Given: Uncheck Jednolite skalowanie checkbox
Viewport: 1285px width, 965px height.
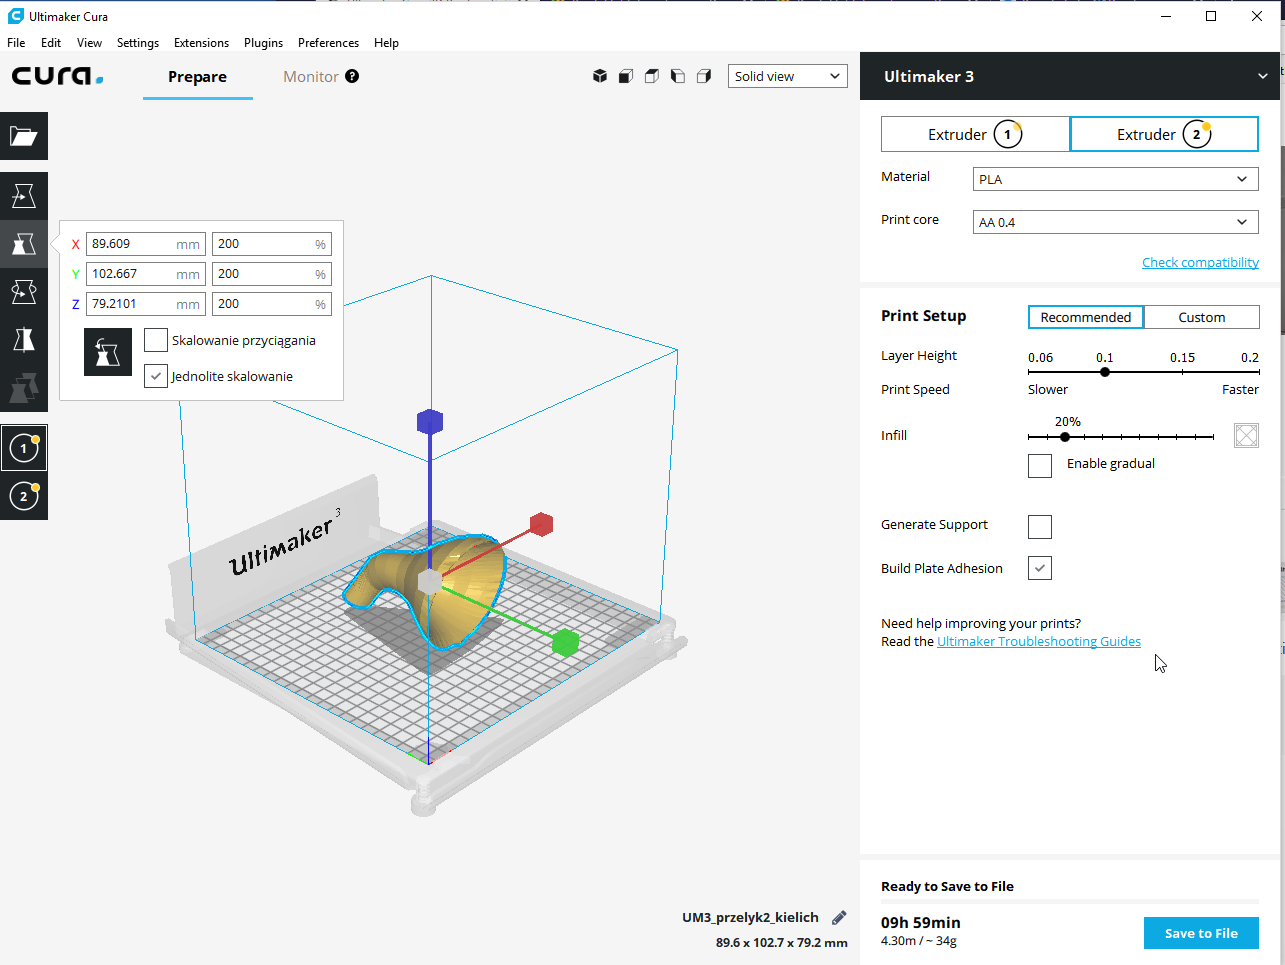Looking at the screenshot, I should click(156, 376).
